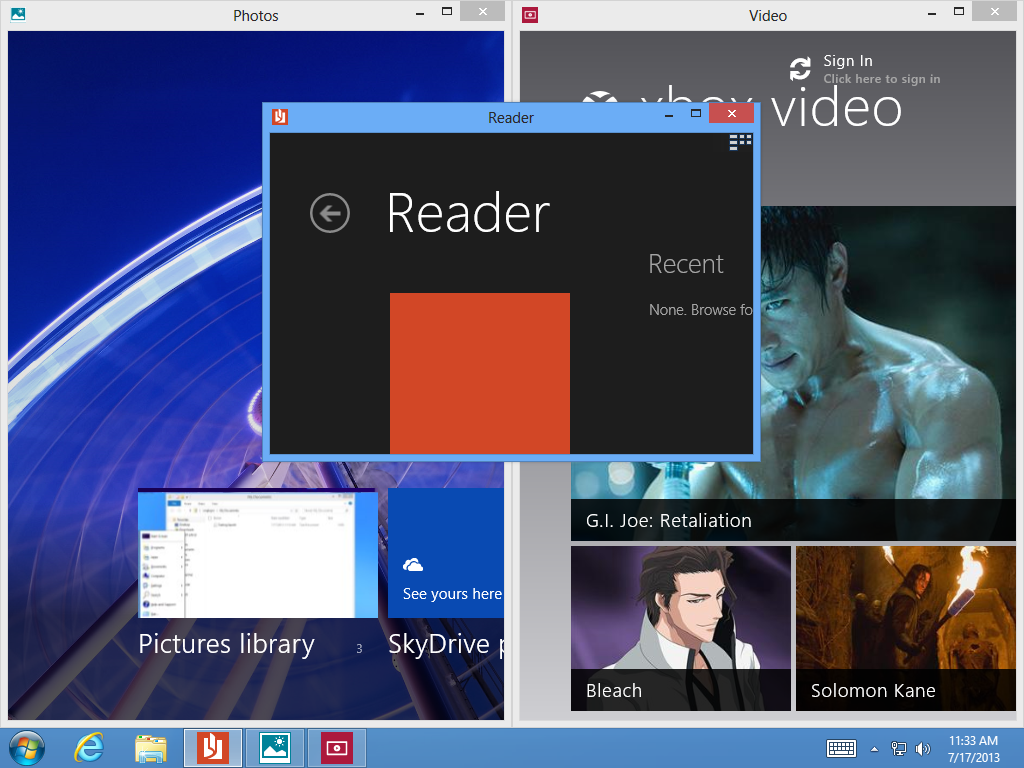The width and height of the screenshot is (1024, 768).
Task: Switch to Photos app on taskbar
Action: [x=275, y=748]
